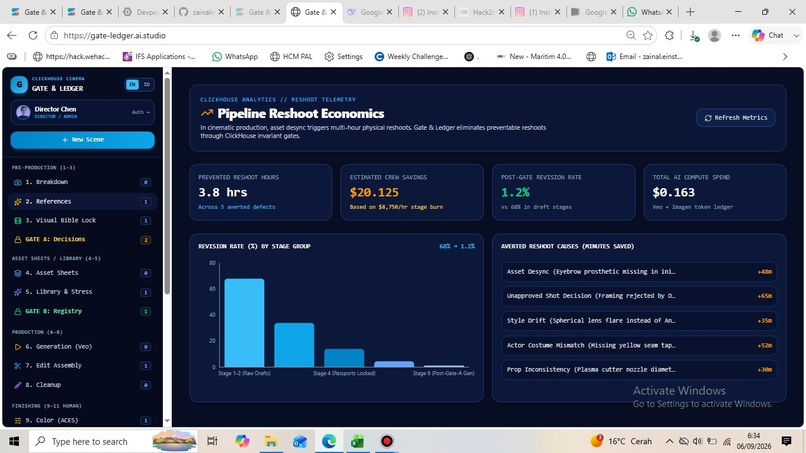Click the Total AI Compute Spend value
This screenshot has height=453, width=806.
pos(673,192)
